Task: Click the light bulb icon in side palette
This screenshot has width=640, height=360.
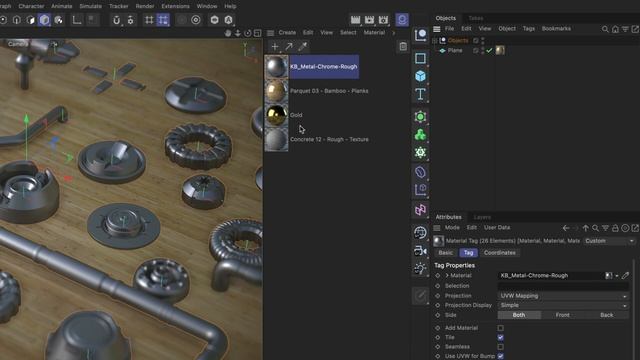Action: [x=420, y=269]
